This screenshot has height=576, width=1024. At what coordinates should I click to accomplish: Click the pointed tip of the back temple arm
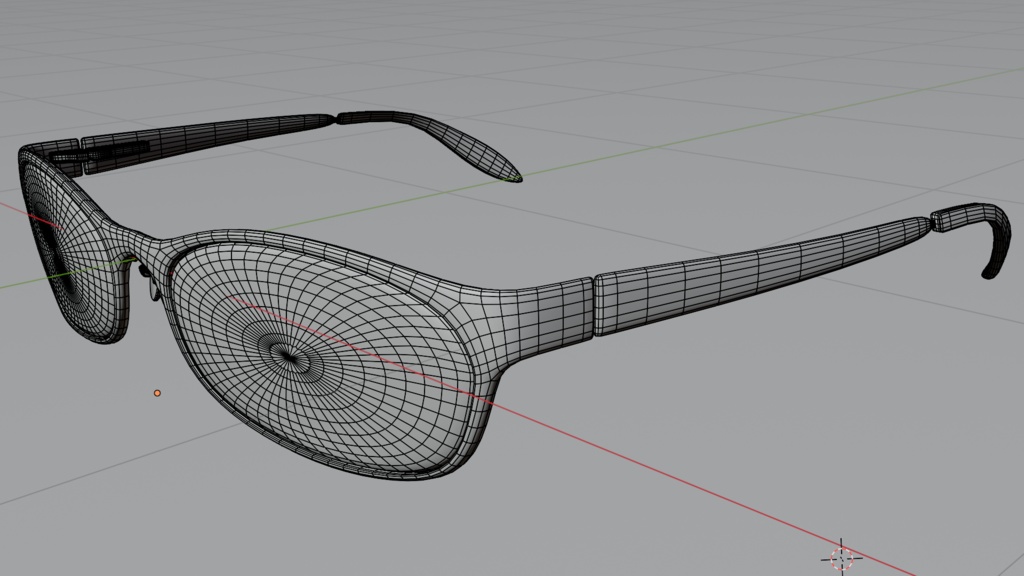[513, 176]
